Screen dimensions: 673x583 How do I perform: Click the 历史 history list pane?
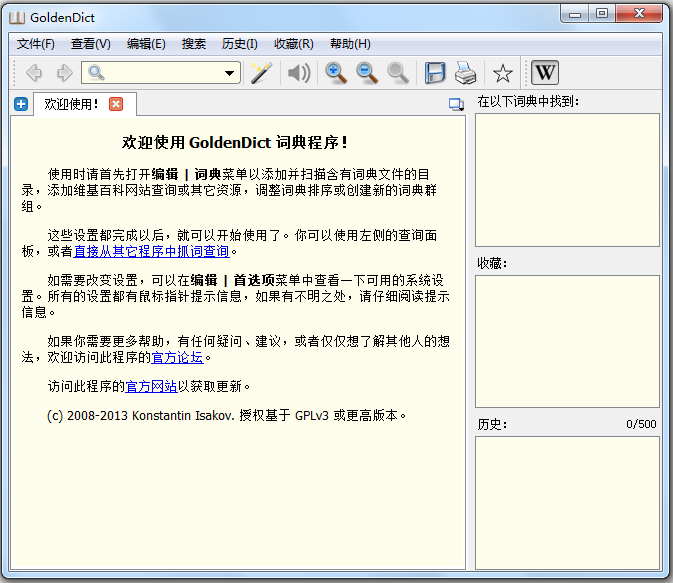pyautogui.click(x=567, y=503)
